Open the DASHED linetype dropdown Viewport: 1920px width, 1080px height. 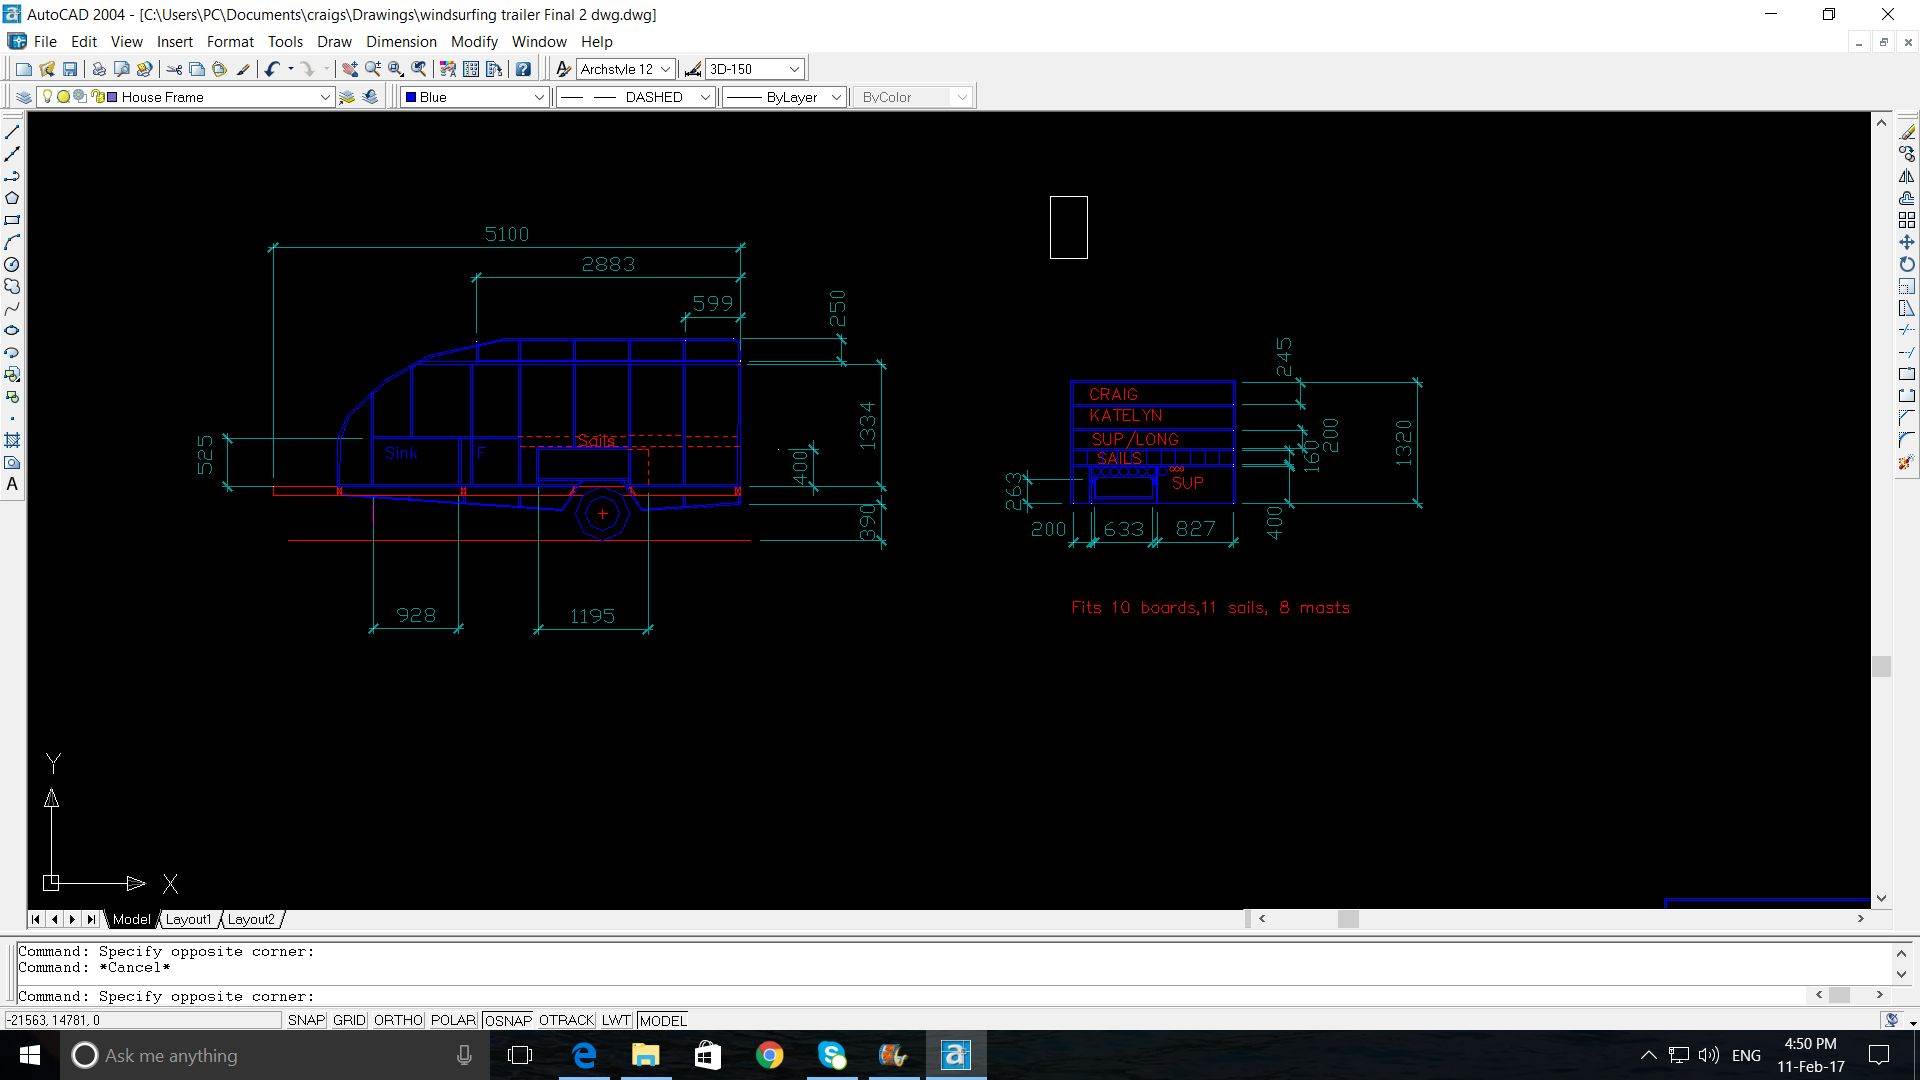[705, 97]
